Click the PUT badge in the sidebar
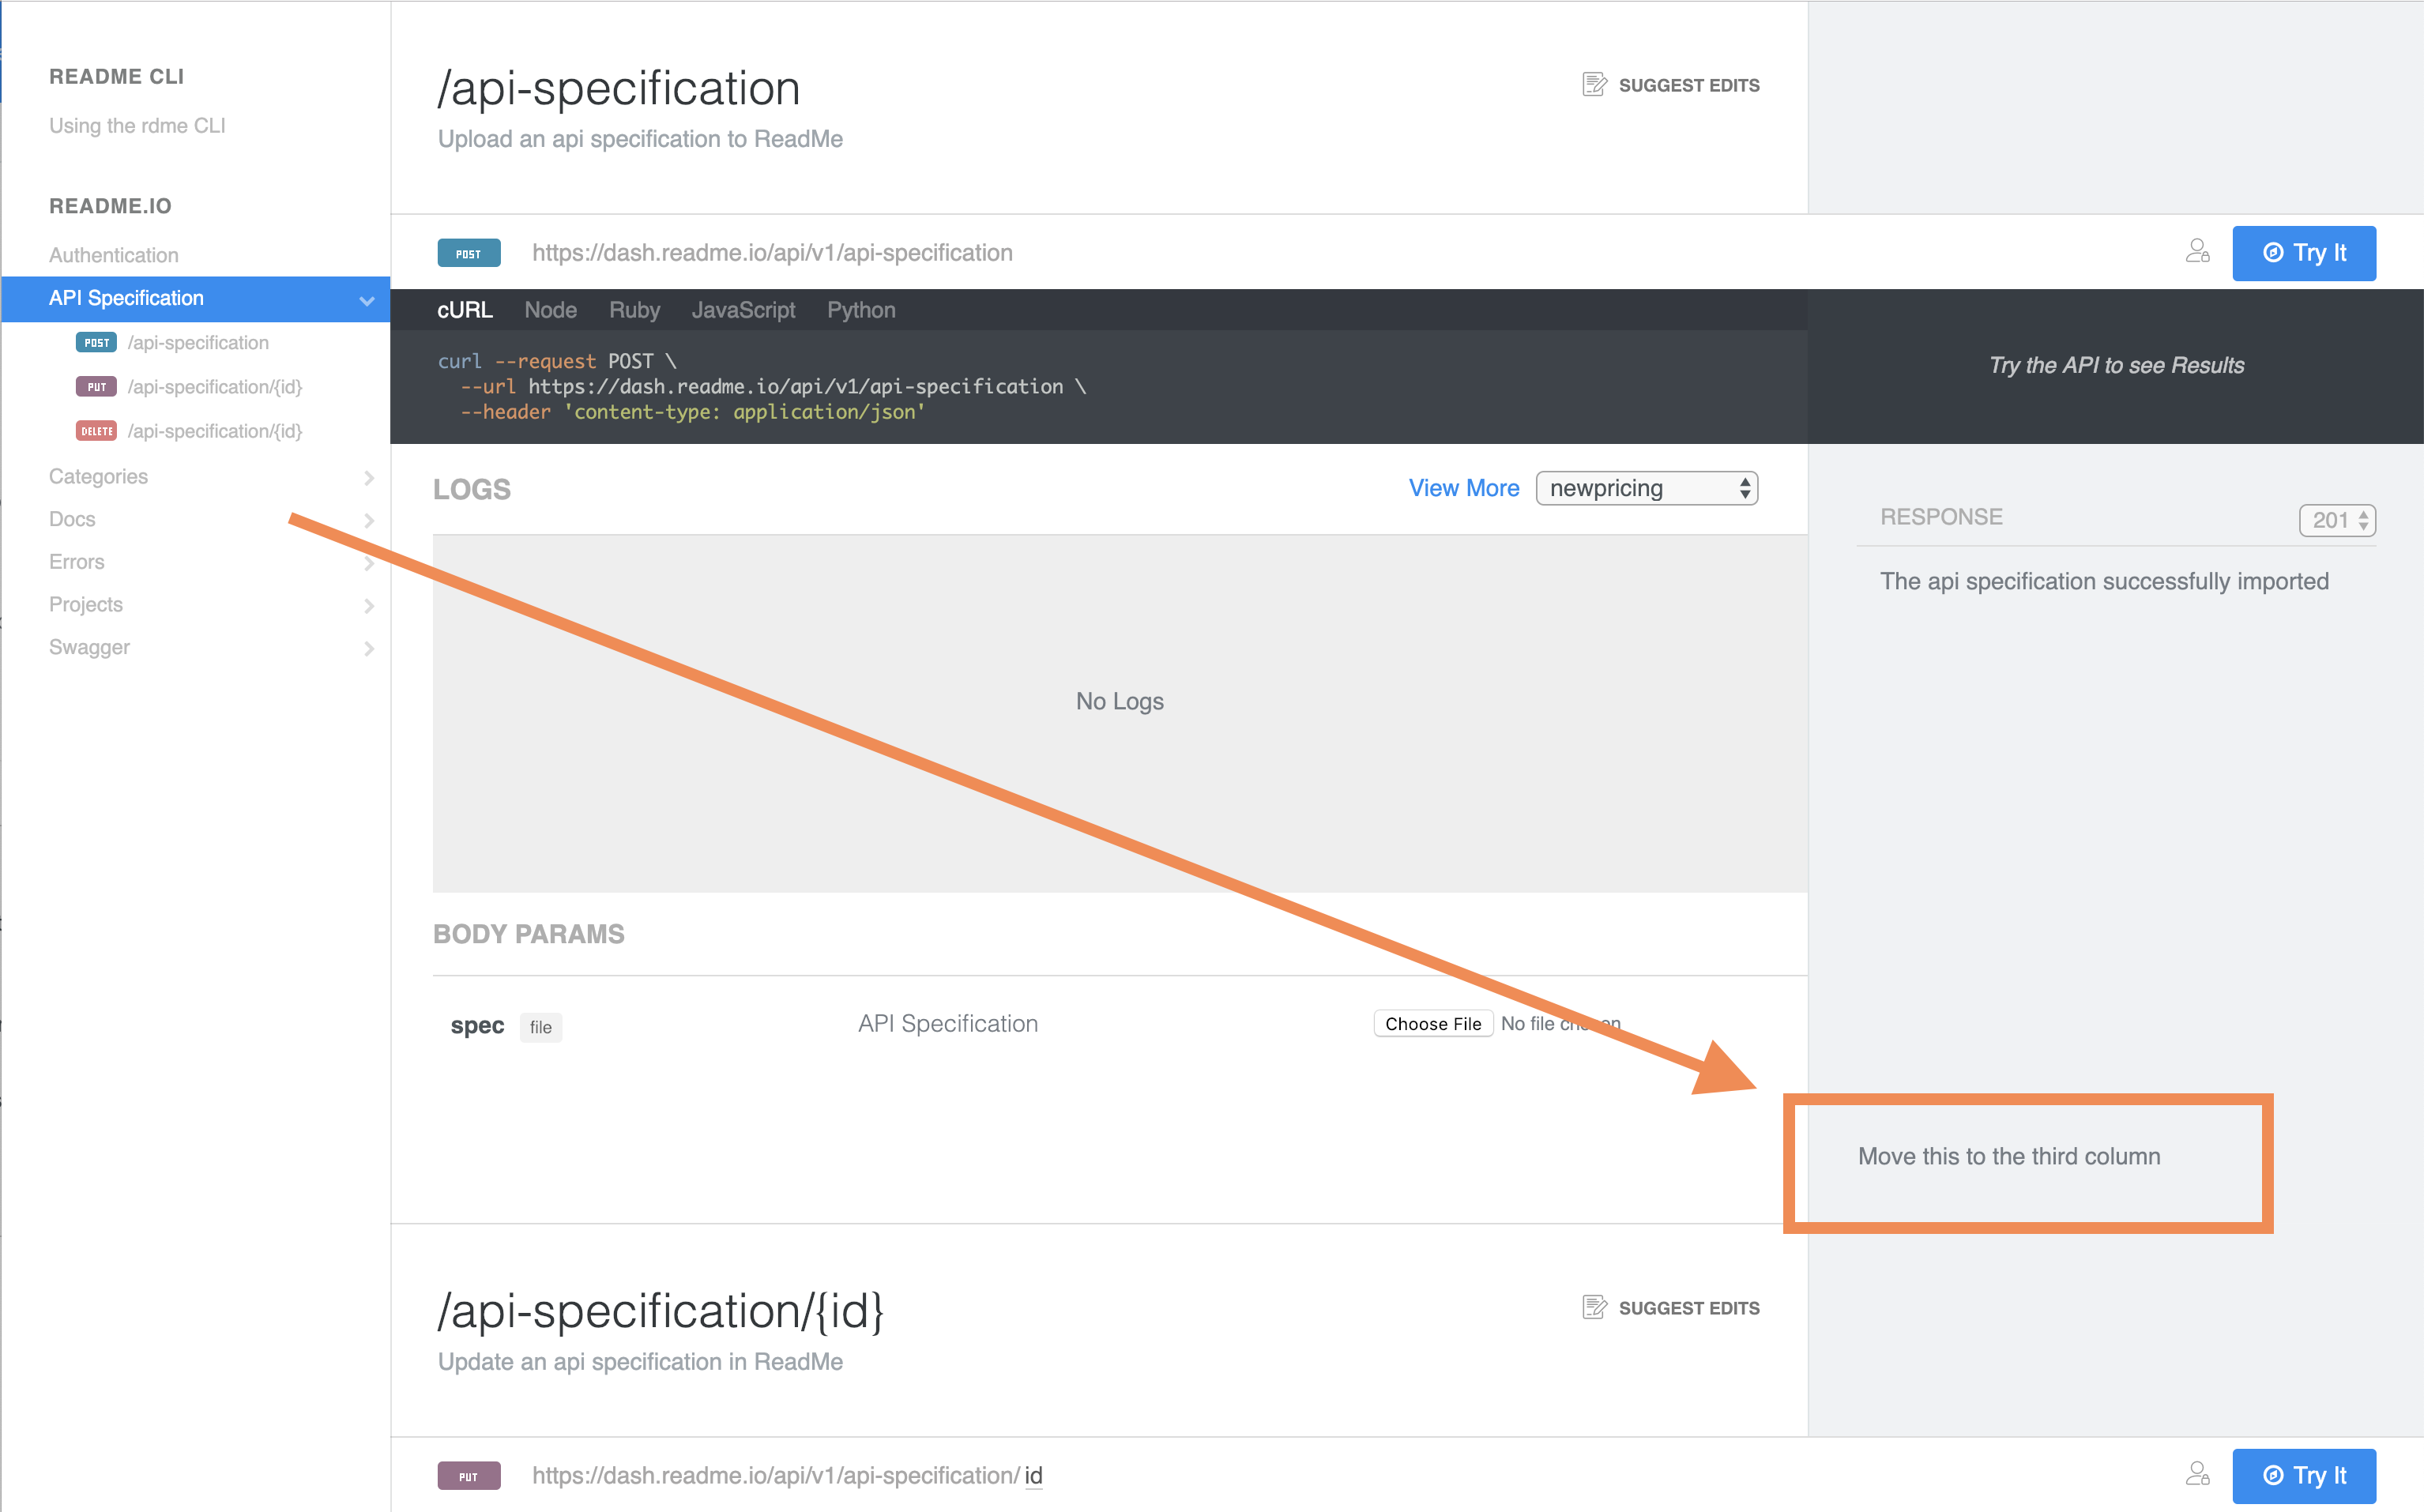This screenshot has height=1512, width=2424. click(x=96, y=386)
